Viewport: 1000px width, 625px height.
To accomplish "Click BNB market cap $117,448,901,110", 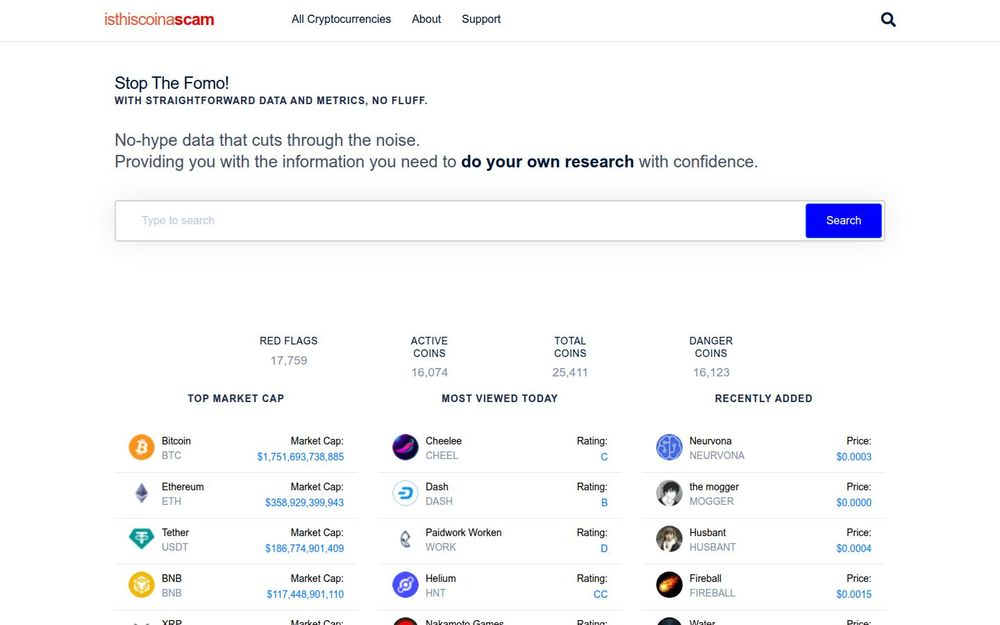I will click(x=305, y=594).
